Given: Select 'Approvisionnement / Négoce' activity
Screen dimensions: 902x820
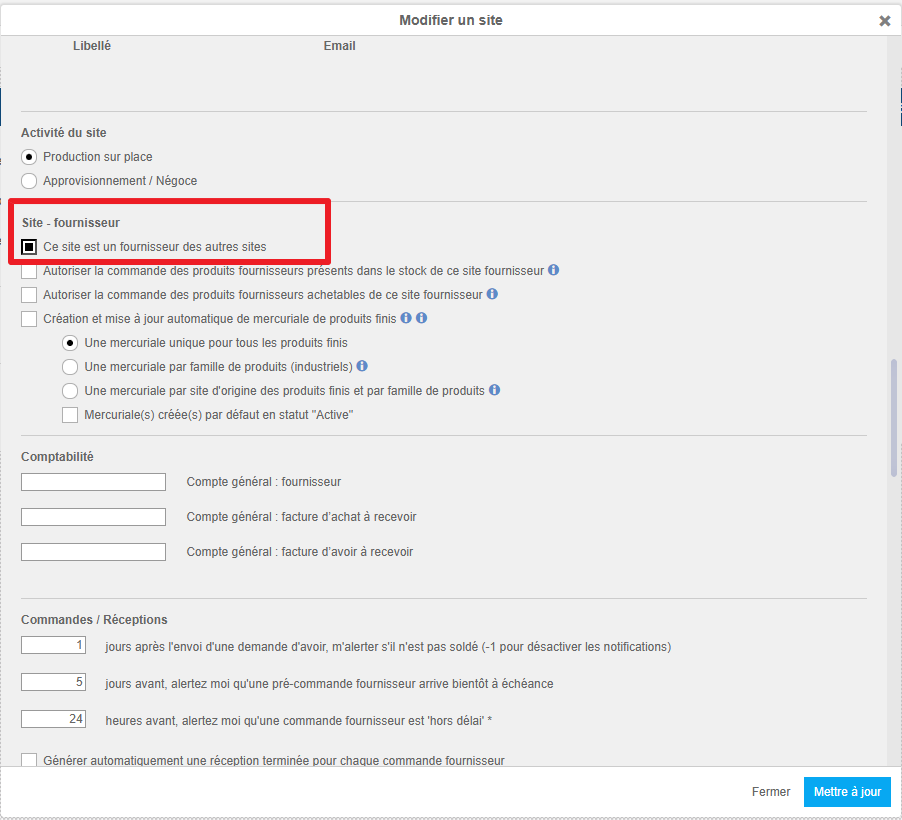Looking at the screenshot, I should coord(29,181).
